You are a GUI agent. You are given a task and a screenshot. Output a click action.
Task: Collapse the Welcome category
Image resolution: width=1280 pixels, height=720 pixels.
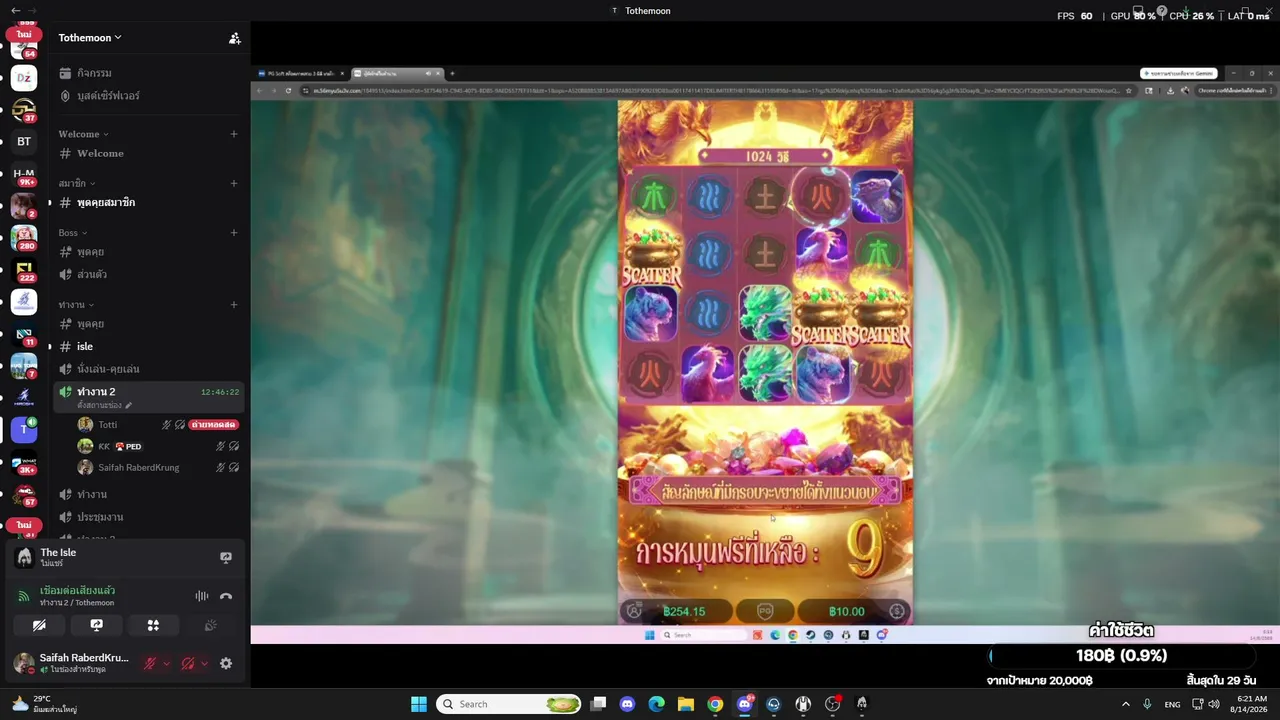click(83, 134)
